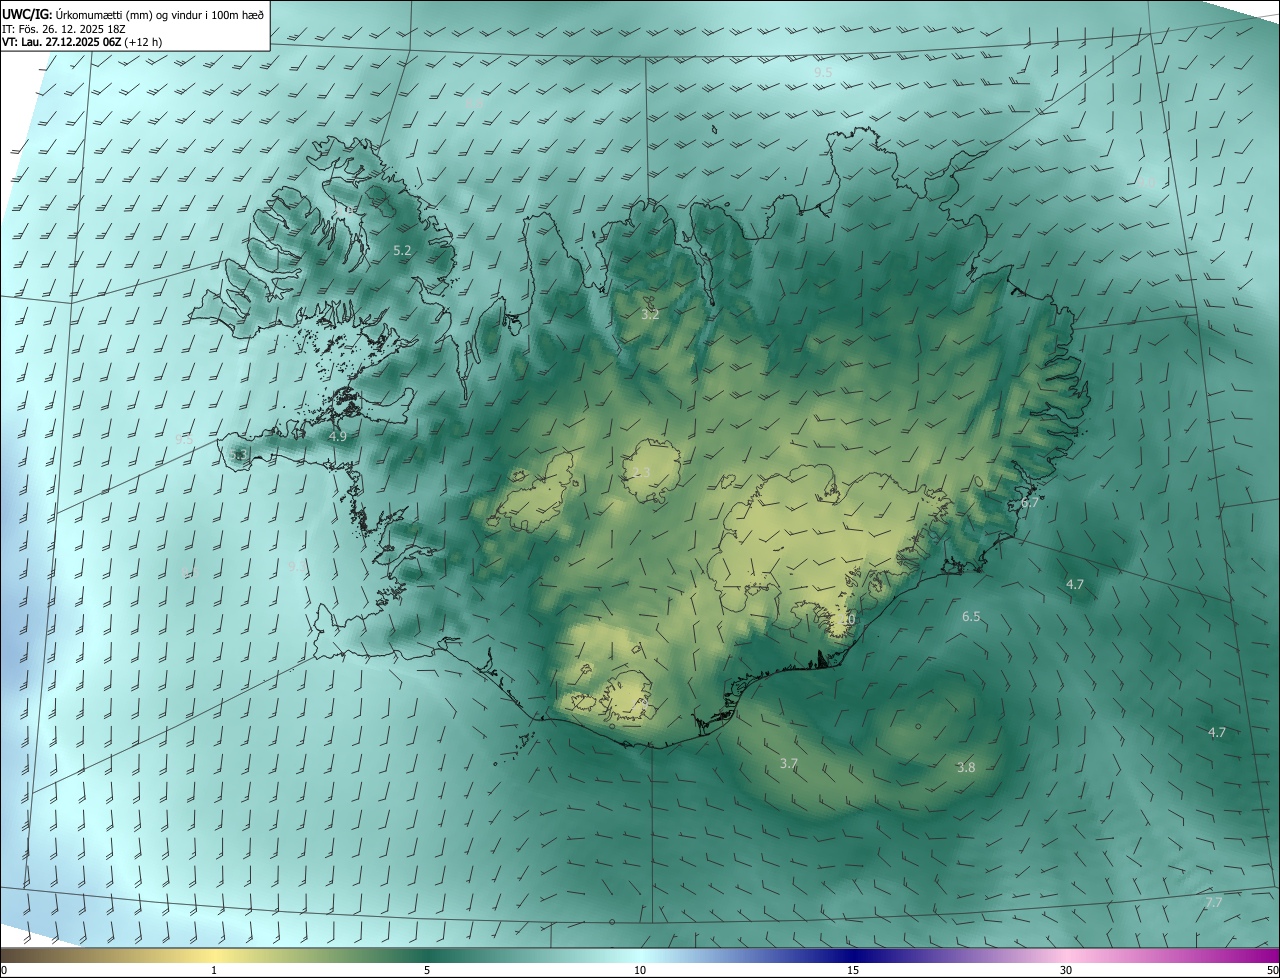
Task: Click the 5 tick label on the colour scale
Action: (x=427, y=970)
